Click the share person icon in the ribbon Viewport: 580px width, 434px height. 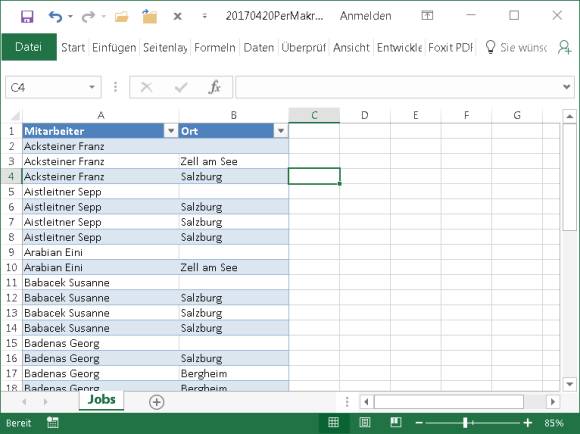coord(565,47)
